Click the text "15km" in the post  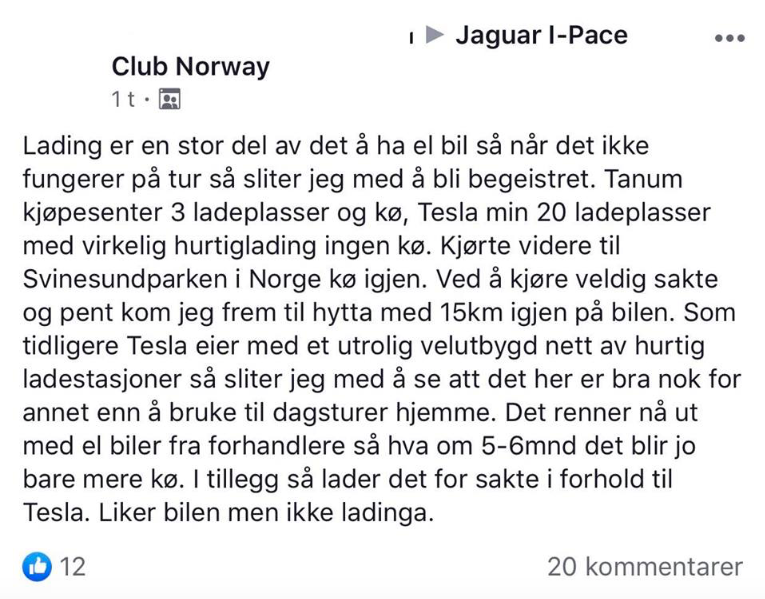pos(471,313)
